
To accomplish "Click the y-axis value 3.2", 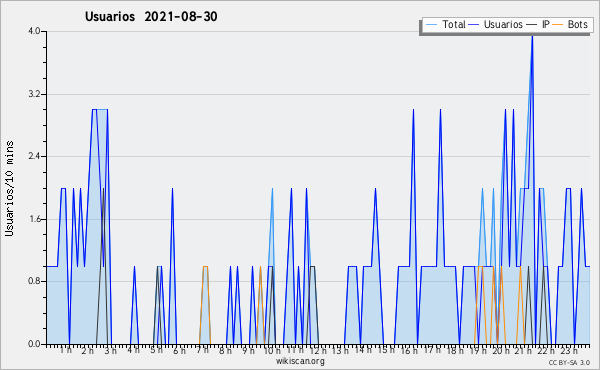I will coord(34,94).
